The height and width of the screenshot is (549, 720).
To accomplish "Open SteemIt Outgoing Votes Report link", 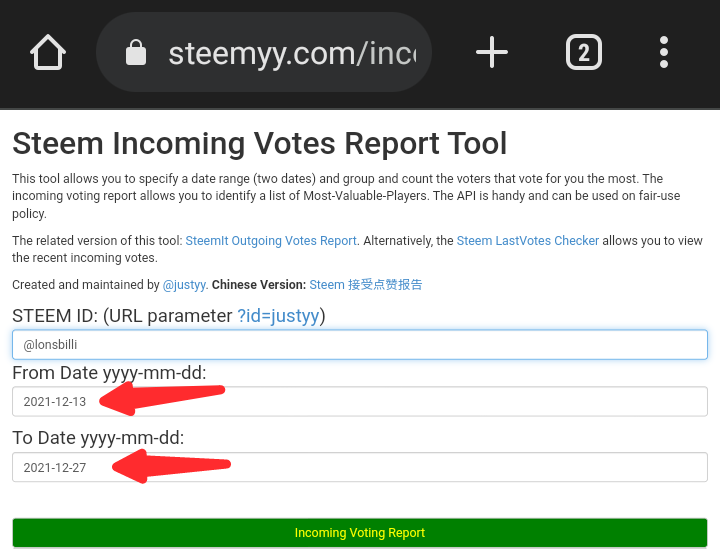I will [271, 241].
